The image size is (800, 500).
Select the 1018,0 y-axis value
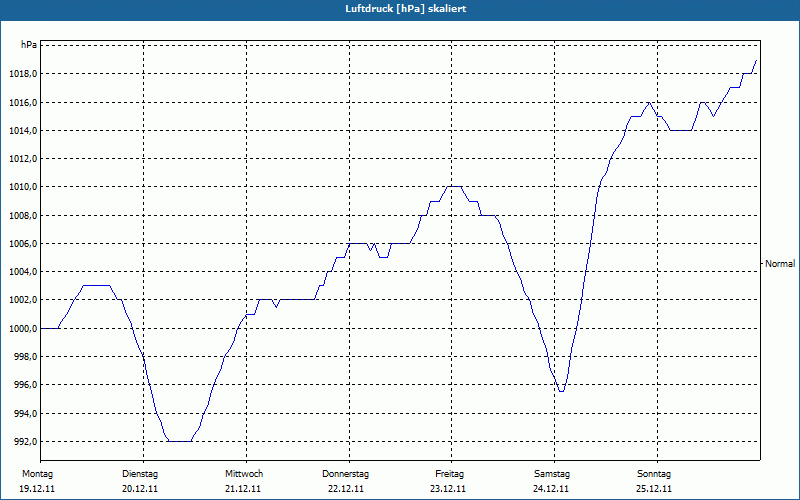point(23,74)
